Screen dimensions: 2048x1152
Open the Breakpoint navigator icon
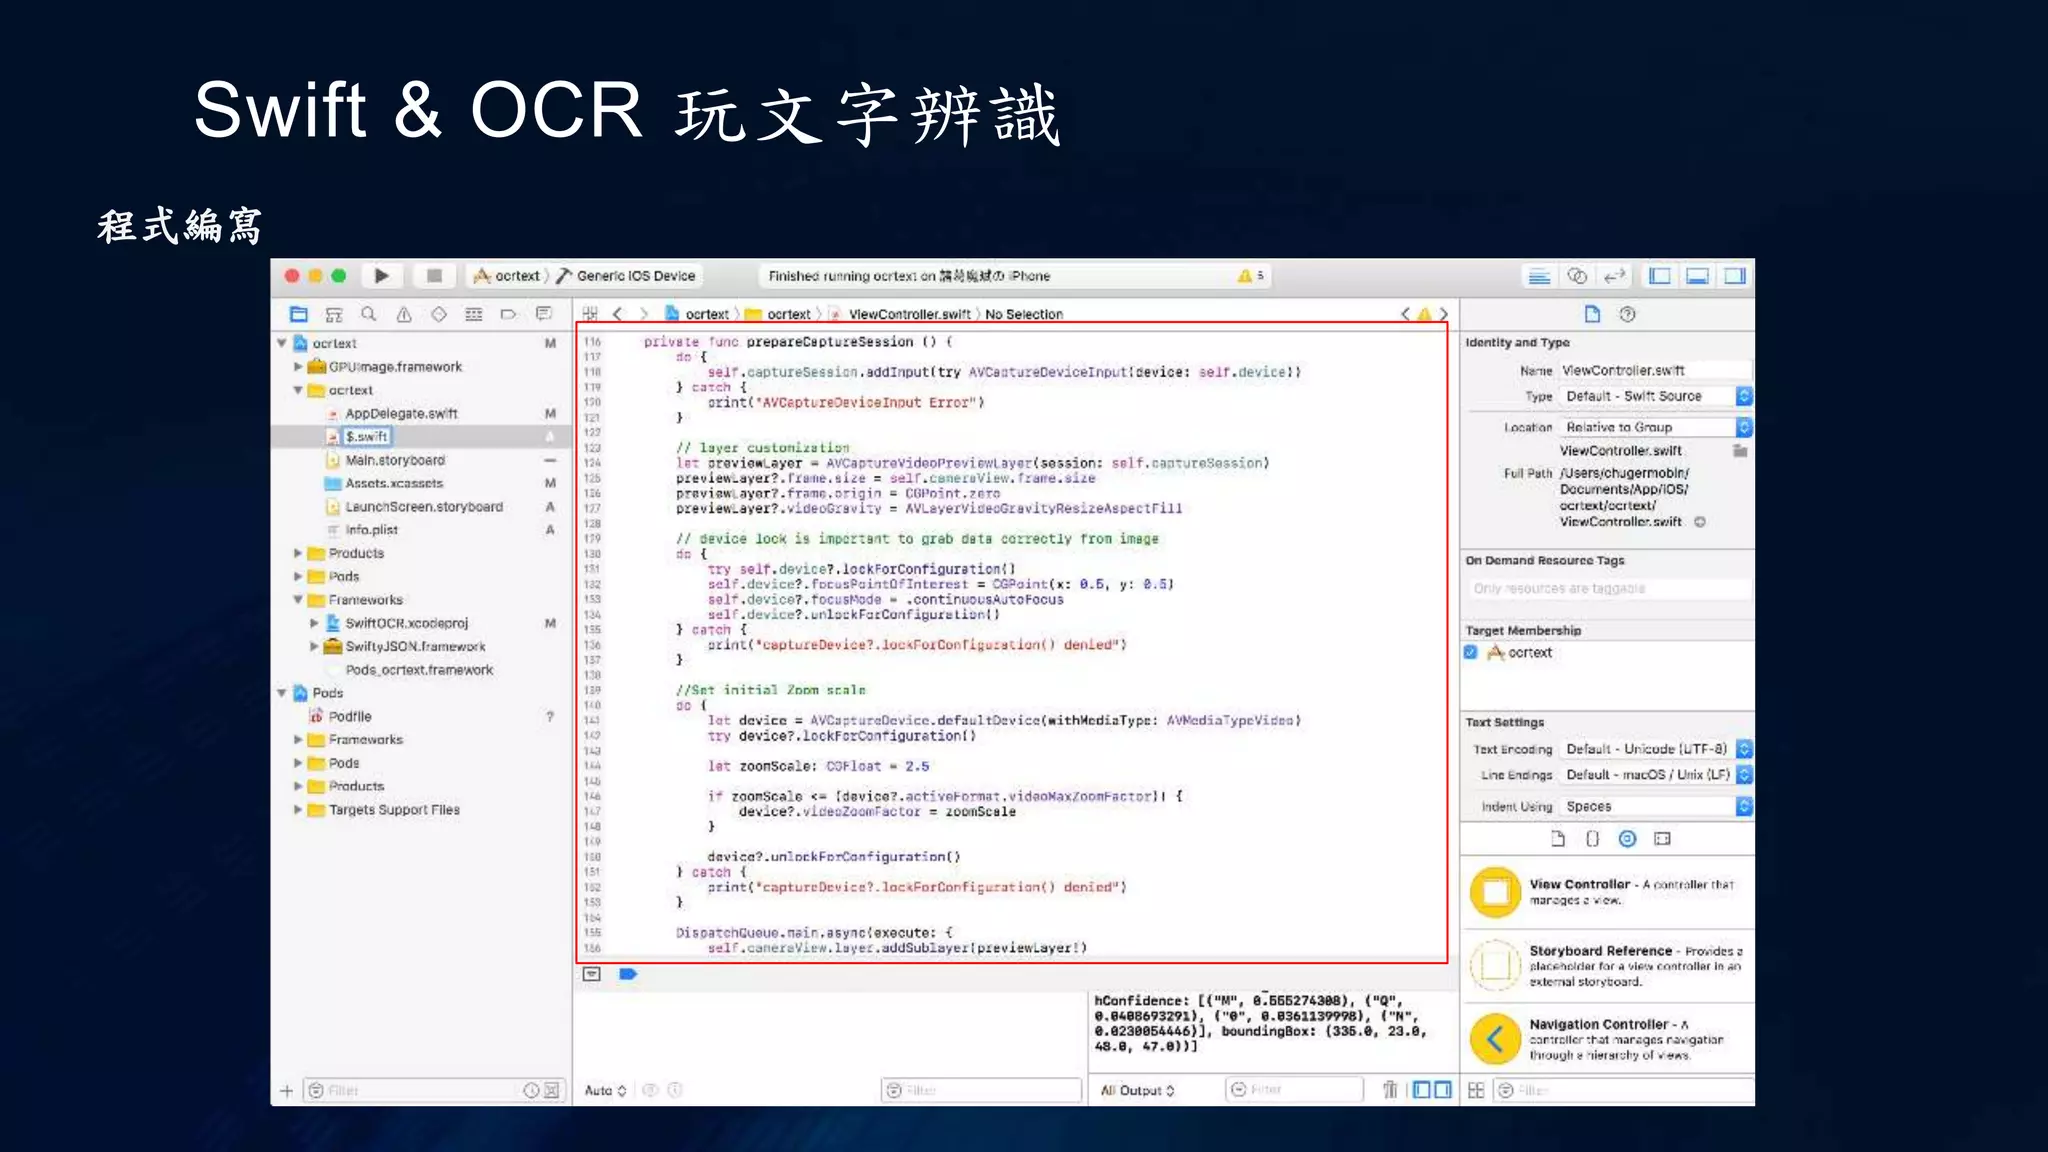pos(509,314)
